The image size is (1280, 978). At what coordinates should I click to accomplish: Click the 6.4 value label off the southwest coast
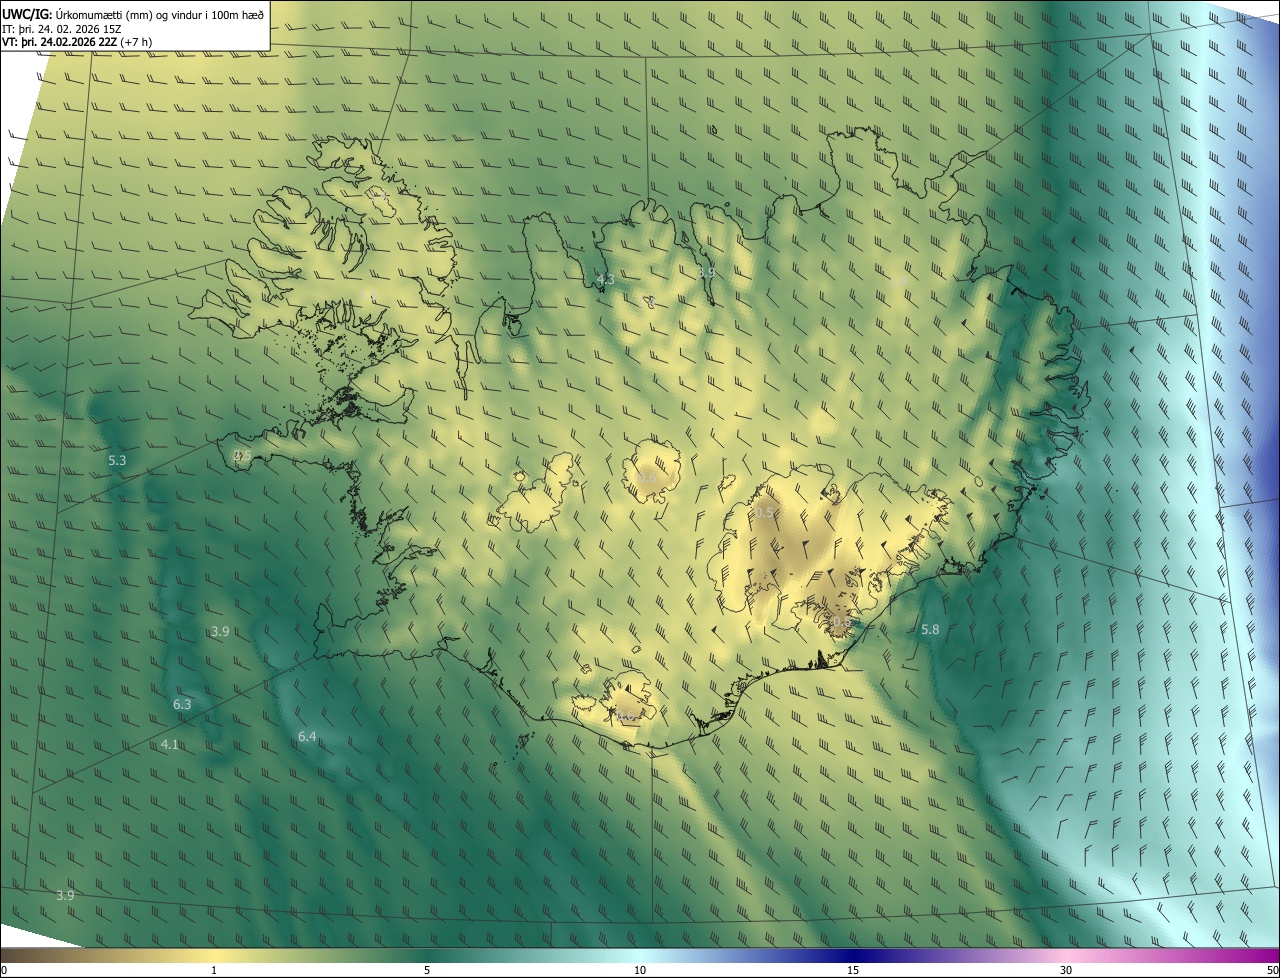[x=307, y=736]
